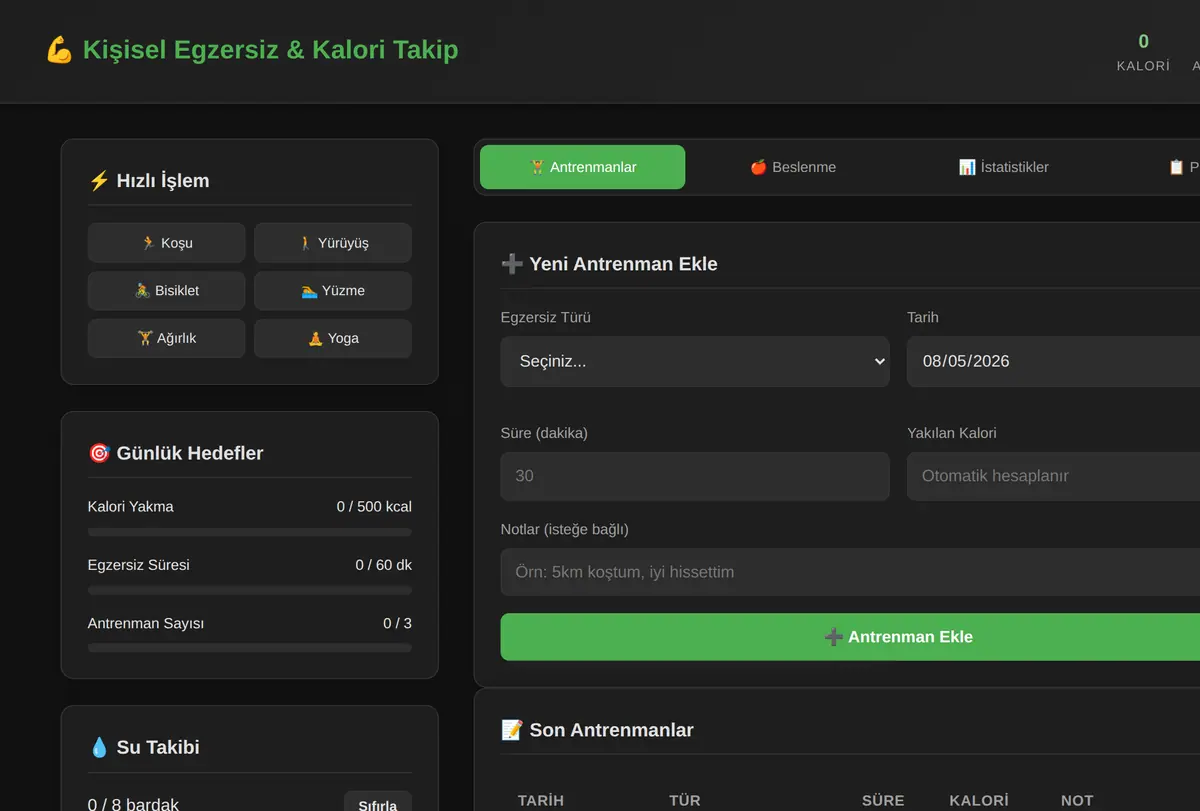Switch to the Antrenmanlar tab

point(582,167)
